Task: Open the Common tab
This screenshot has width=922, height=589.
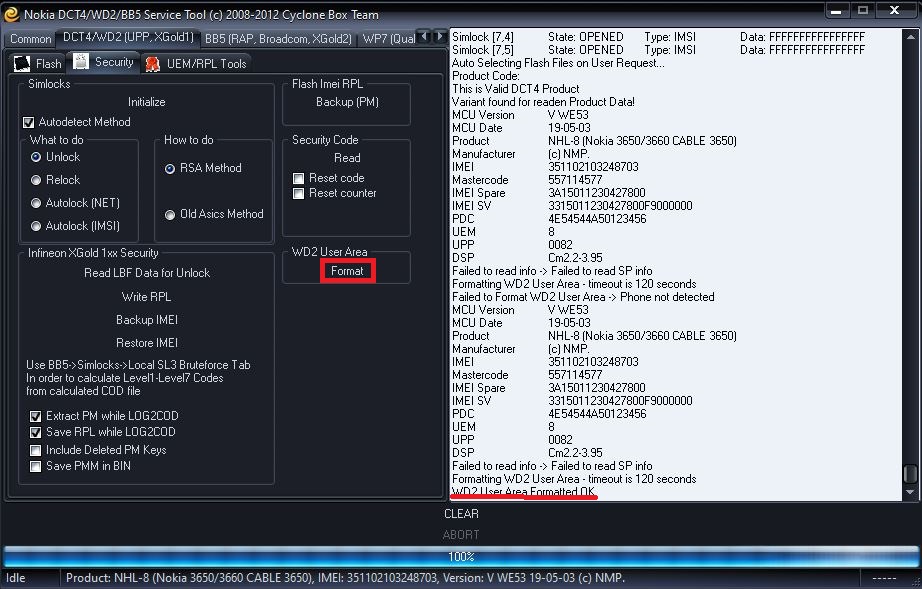Action: pyautogui.click(x=31, y=38)
